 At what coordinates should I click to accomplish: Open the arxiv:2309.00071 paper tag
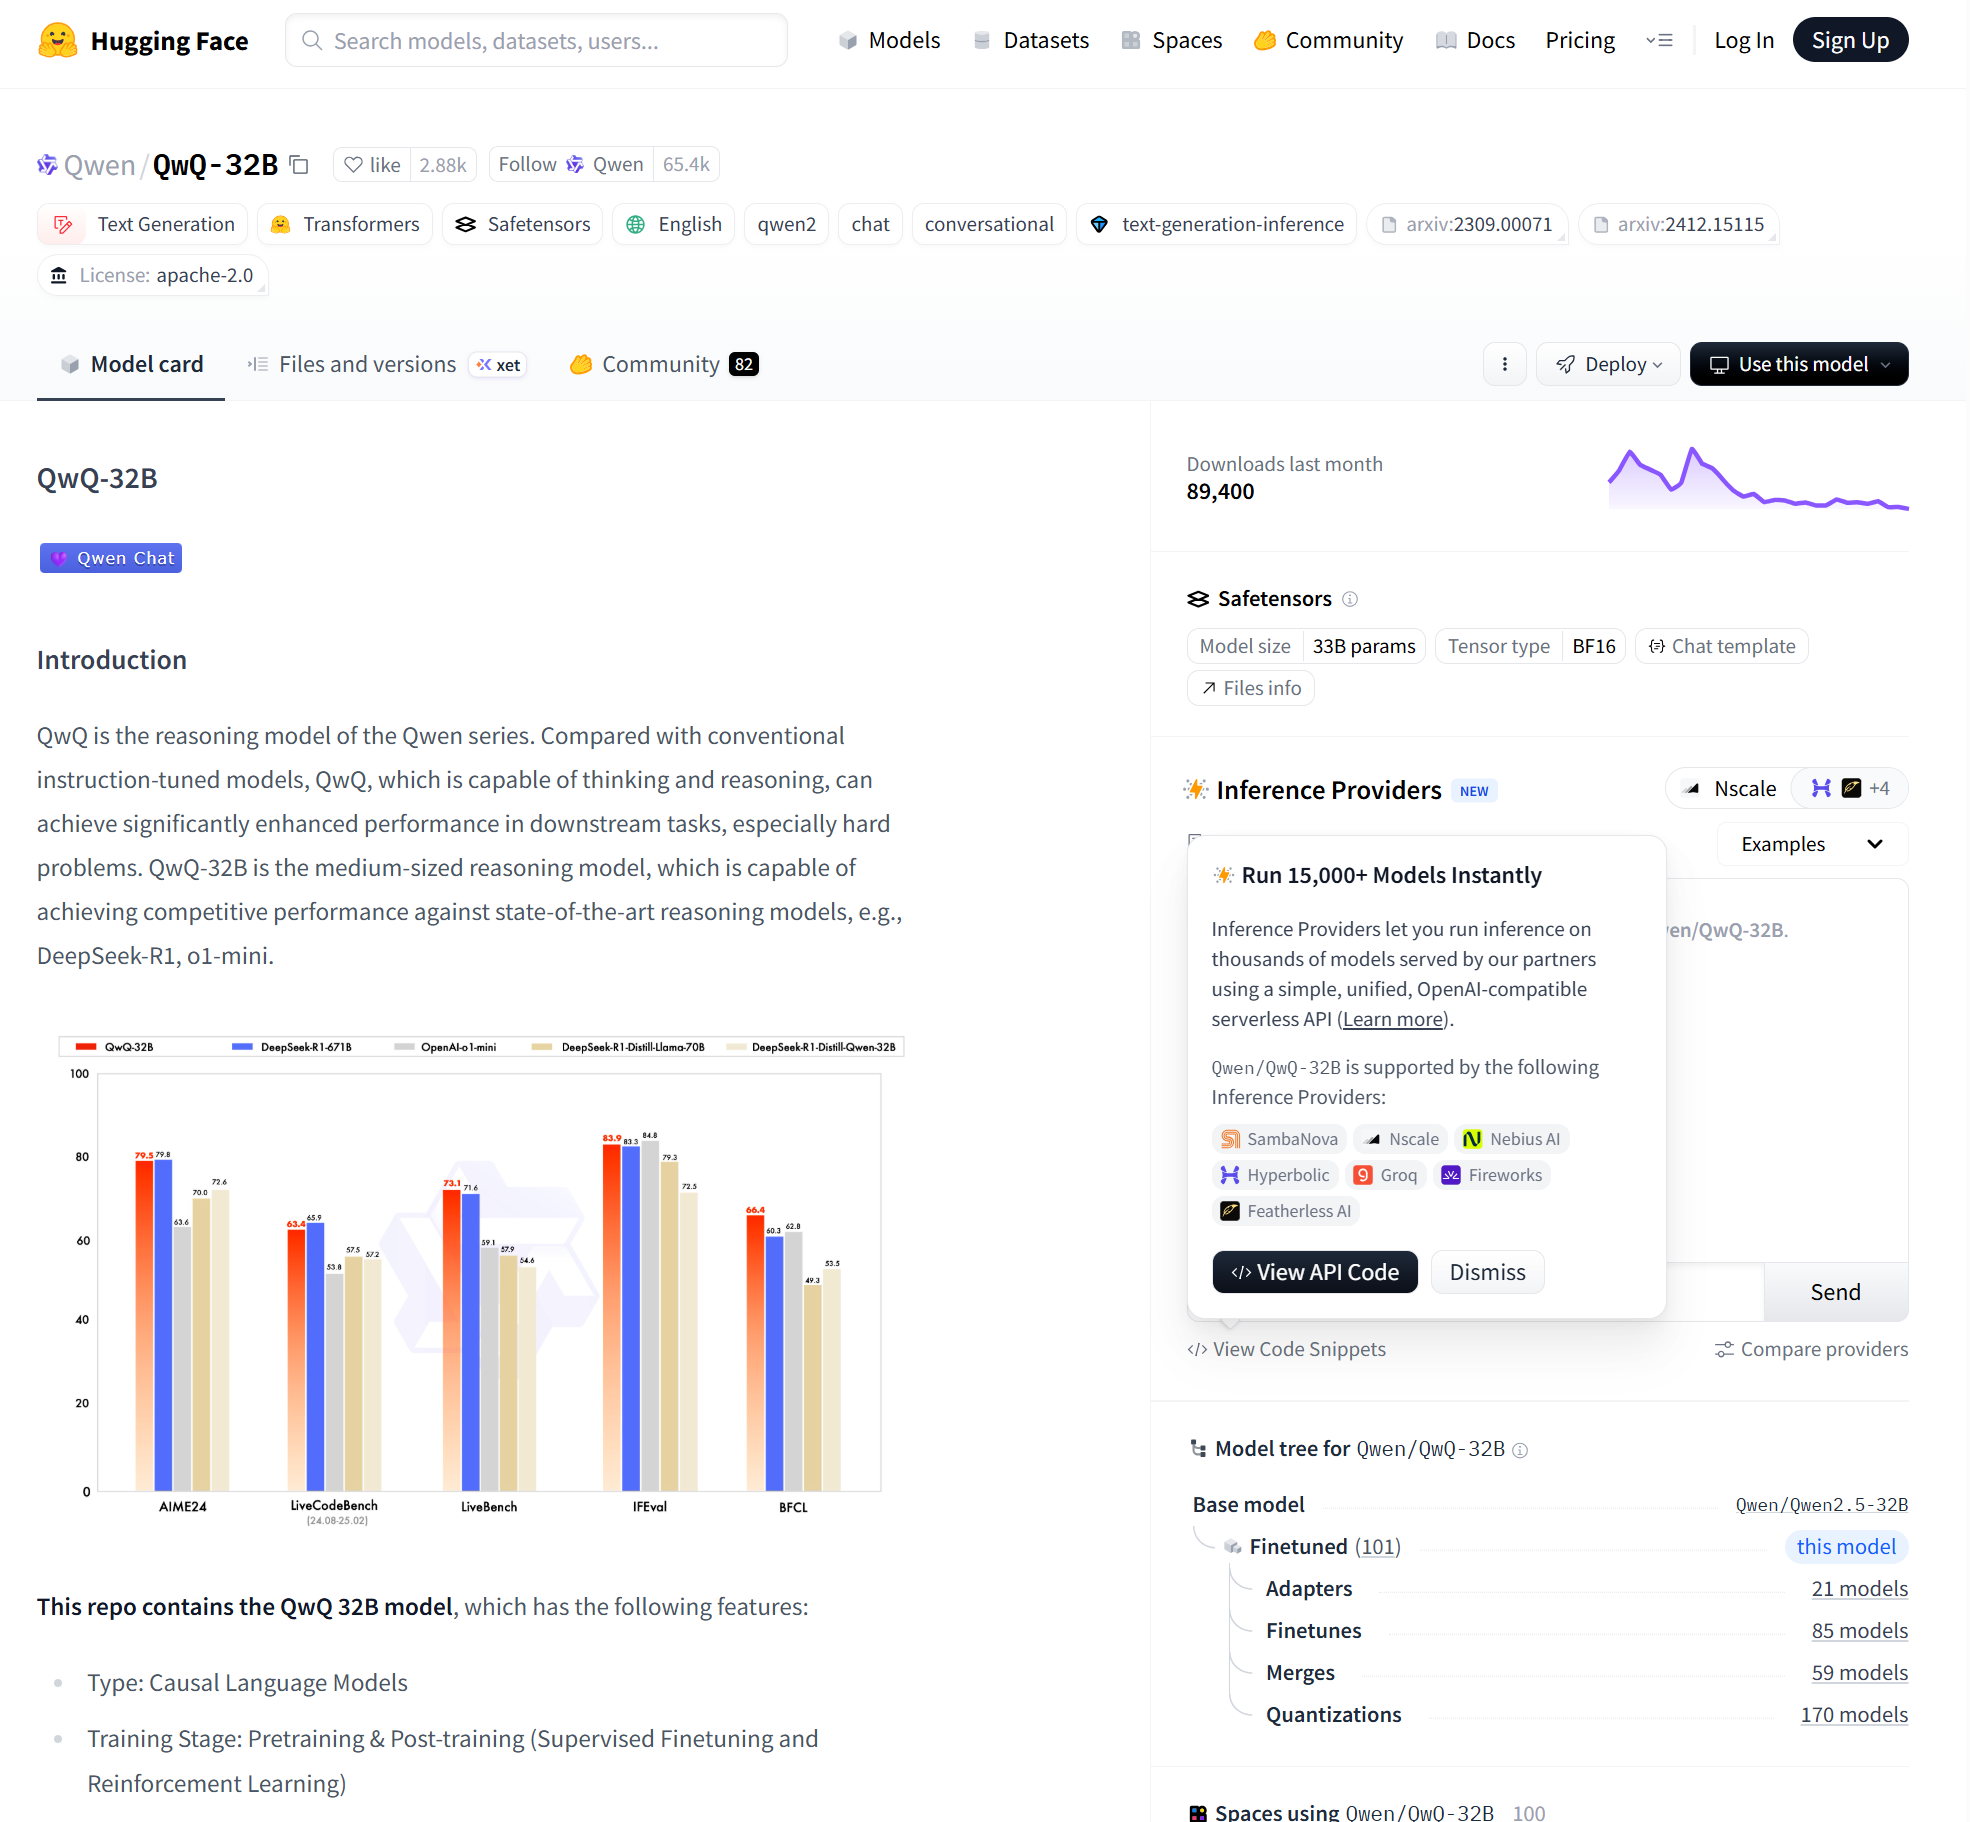point(1467,224)
